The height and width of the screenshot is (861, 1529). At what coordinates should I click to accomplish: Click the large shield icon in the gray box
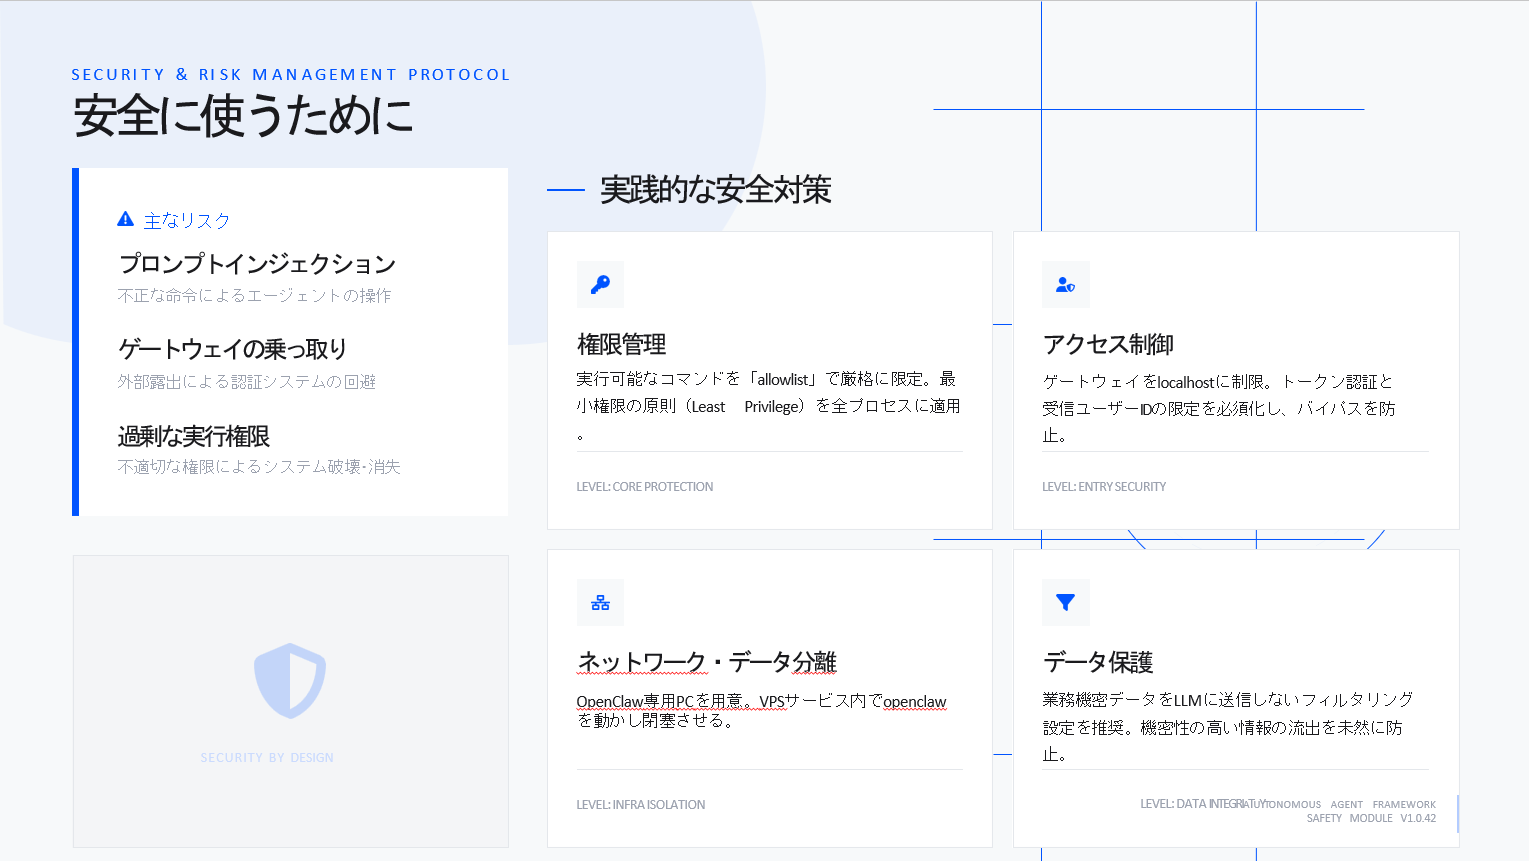(290, 681)
